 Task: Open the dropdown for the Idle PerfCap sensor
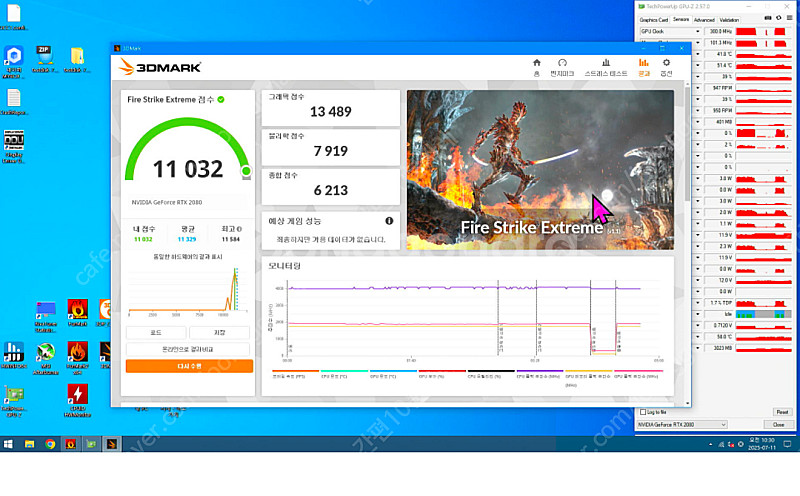(697, 314)
